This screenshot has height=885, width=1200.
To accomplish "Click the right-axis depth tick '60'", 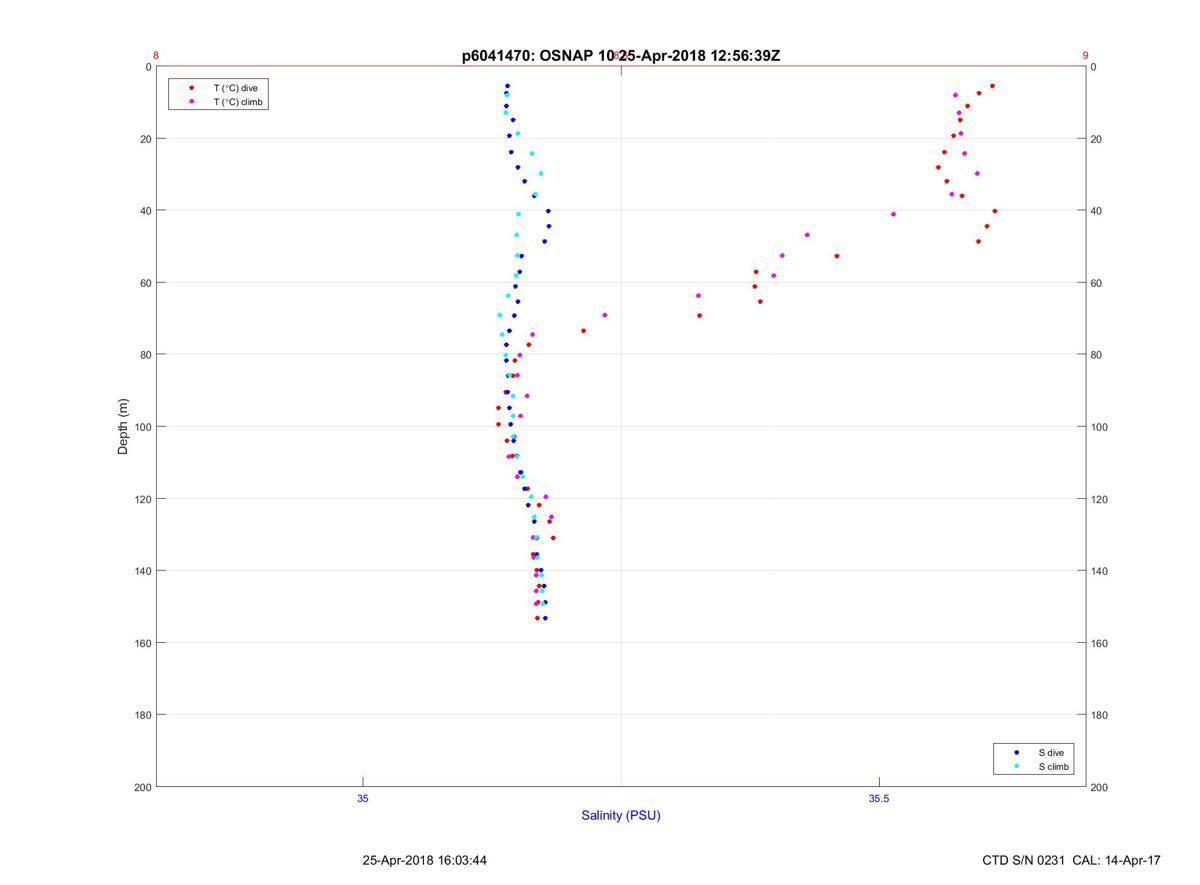I will tap(1096, 283).
